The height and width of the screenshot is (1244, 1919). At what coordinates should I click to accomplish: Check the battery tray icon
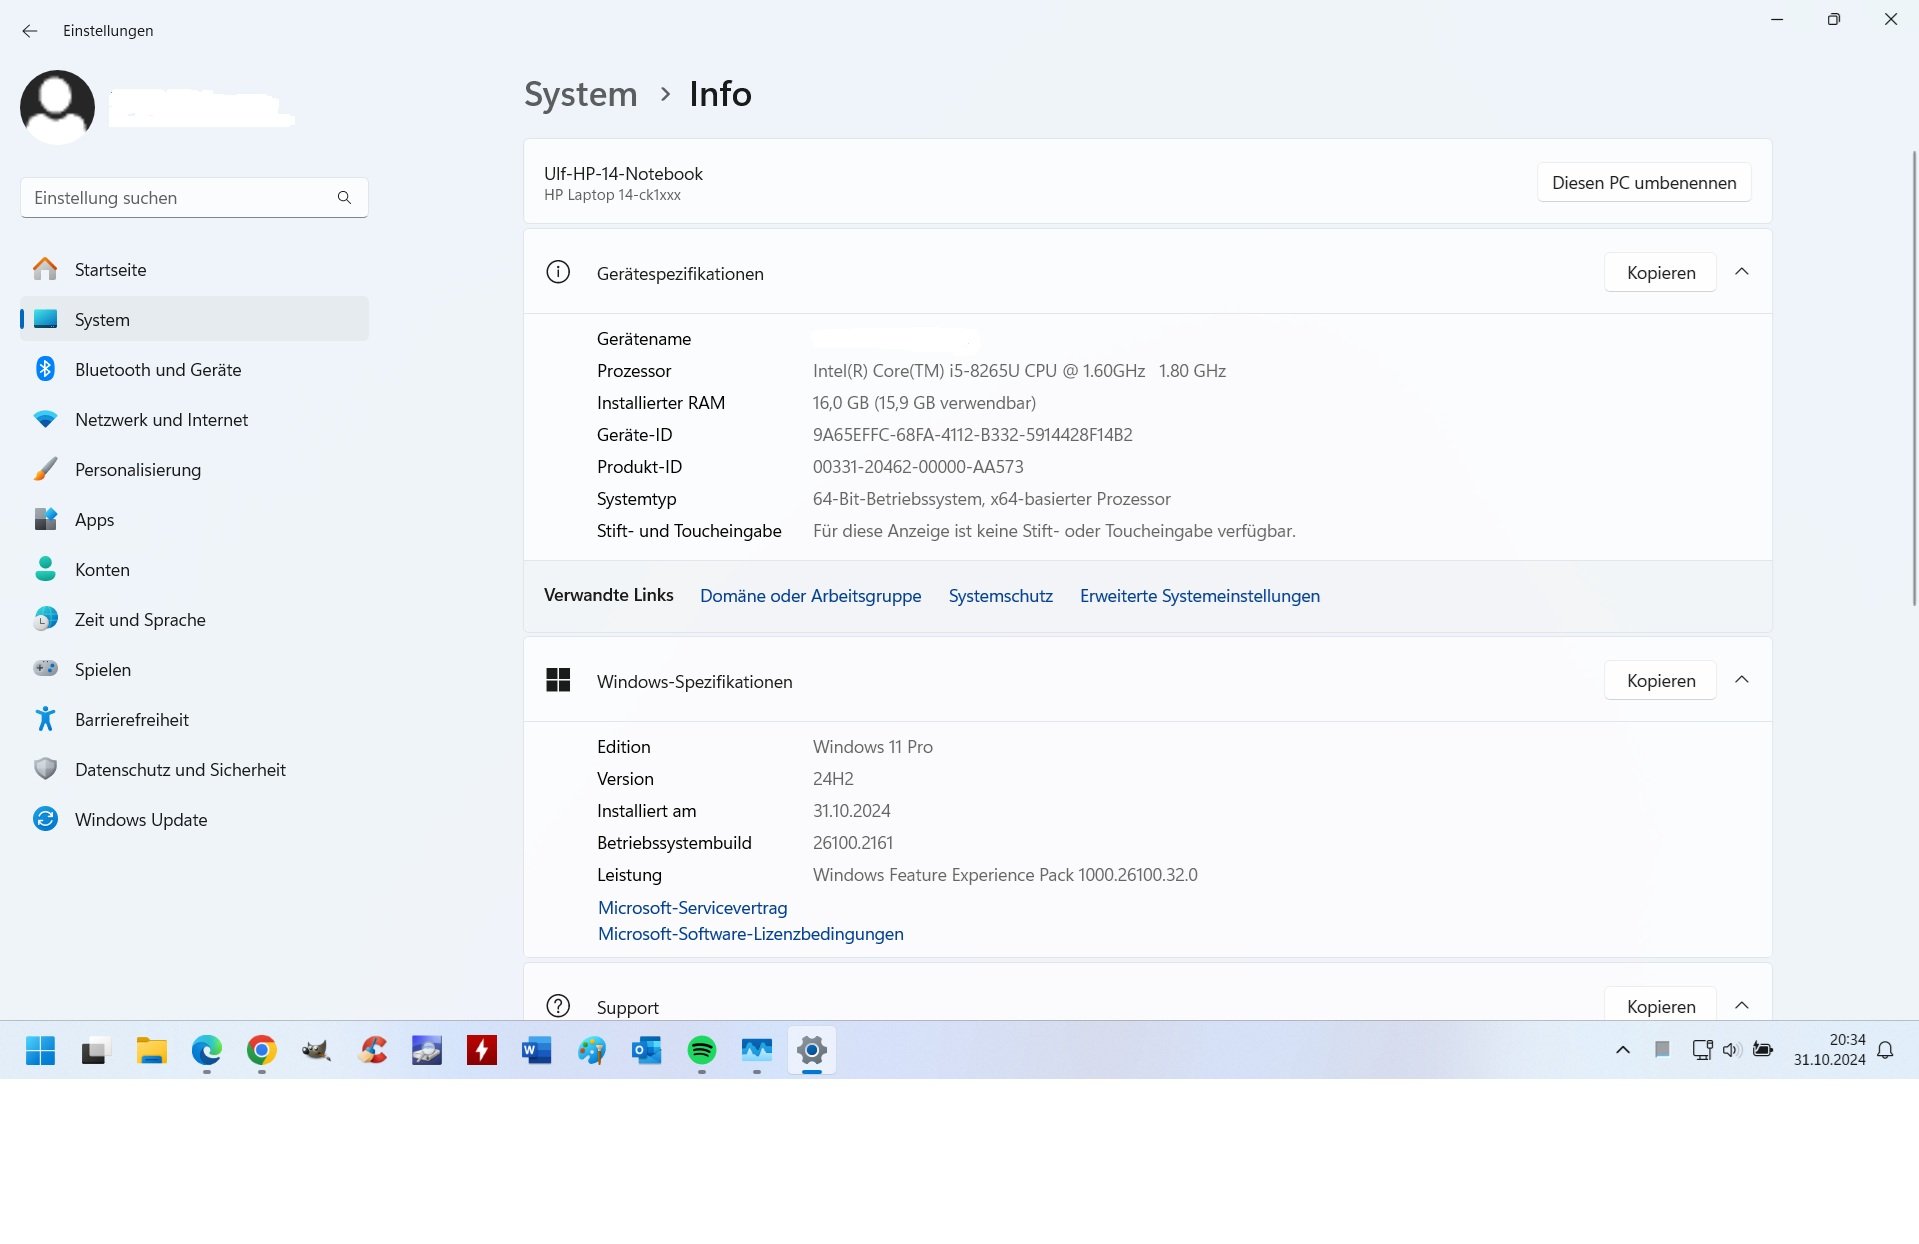(1763, 1050)
